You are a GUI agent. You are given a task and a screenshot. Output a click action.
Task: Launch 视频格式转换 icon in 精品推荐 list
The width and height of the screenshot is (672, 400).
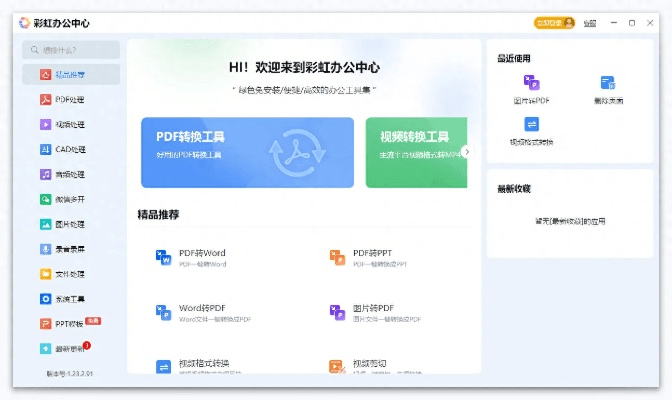[x=163, y=367]
